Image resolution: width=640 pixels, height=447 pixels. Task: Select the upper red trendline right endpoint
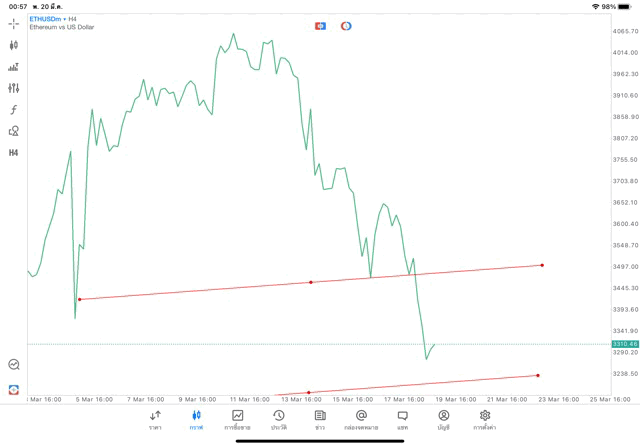(x=542, y=265)
